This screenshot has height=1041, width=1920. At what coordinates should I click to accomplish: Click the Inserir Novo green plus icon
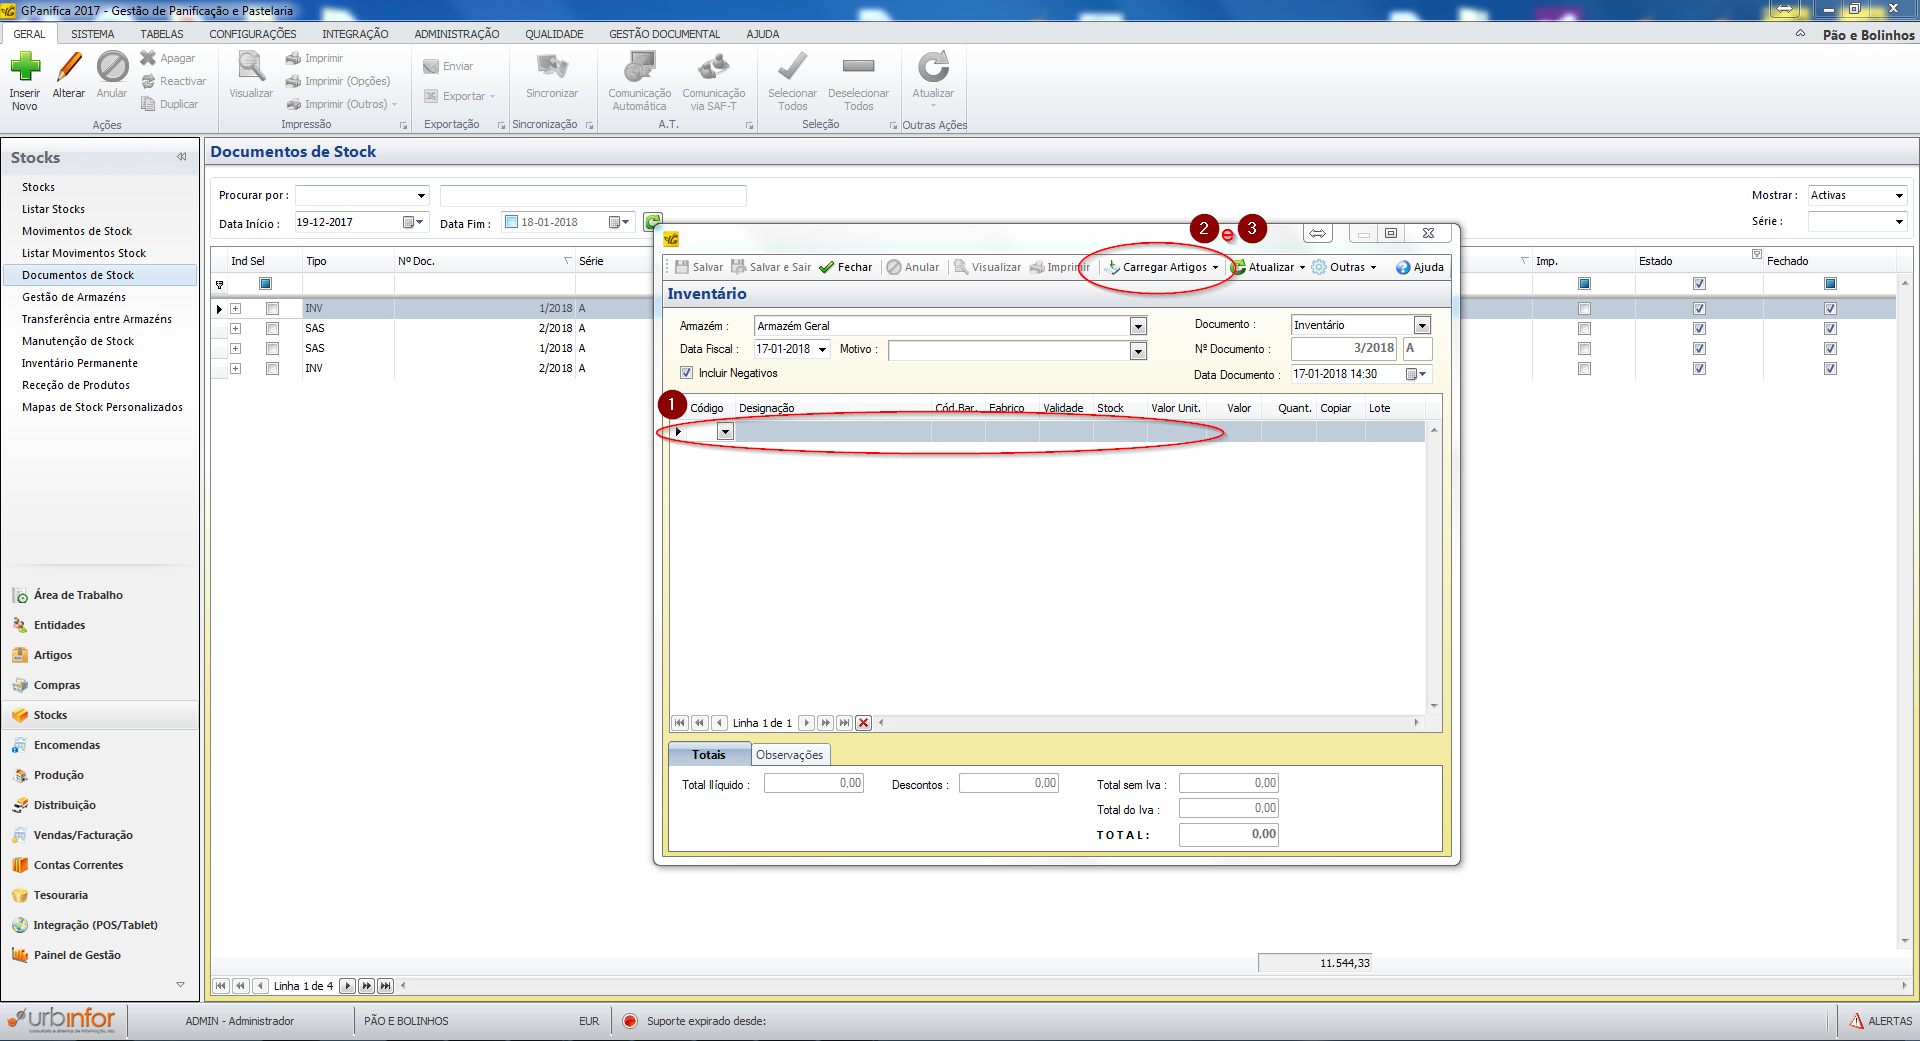coord(25,68)
